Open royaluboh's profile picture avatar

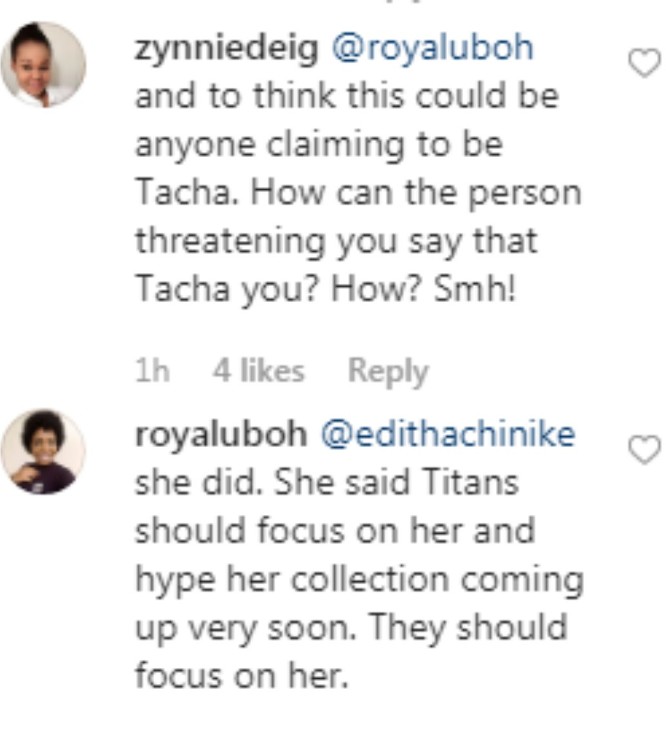pos(44,452)
